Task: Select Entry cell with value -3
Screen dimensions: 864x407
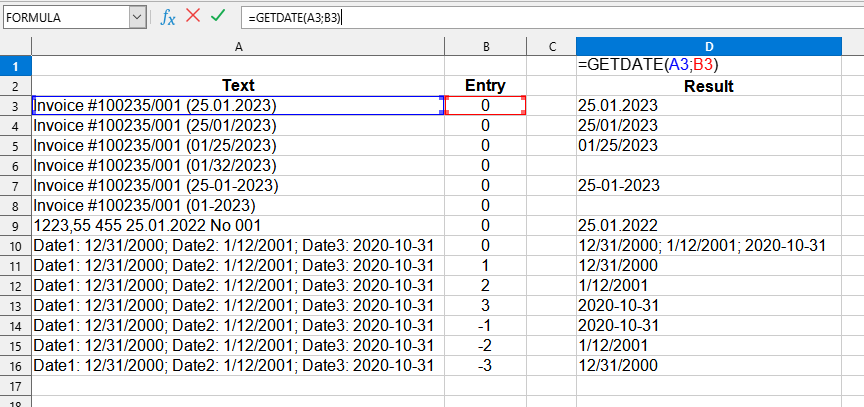Action: tap(485, 365)
